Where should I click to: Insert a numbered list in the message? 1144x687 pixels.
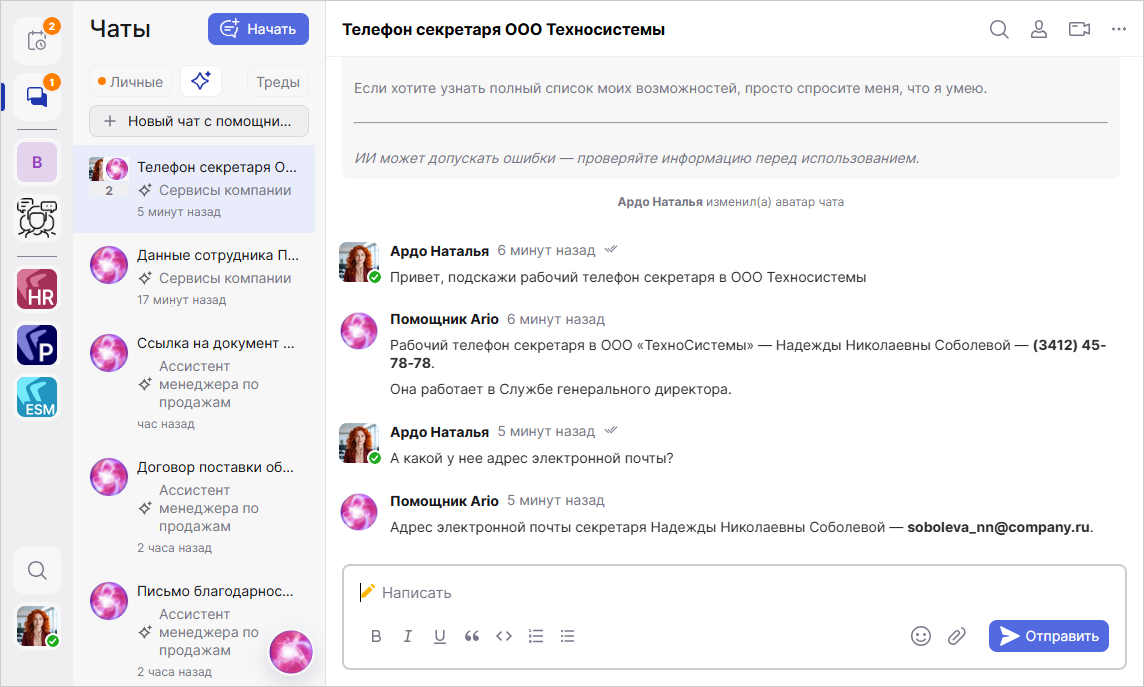pos(536,636)
